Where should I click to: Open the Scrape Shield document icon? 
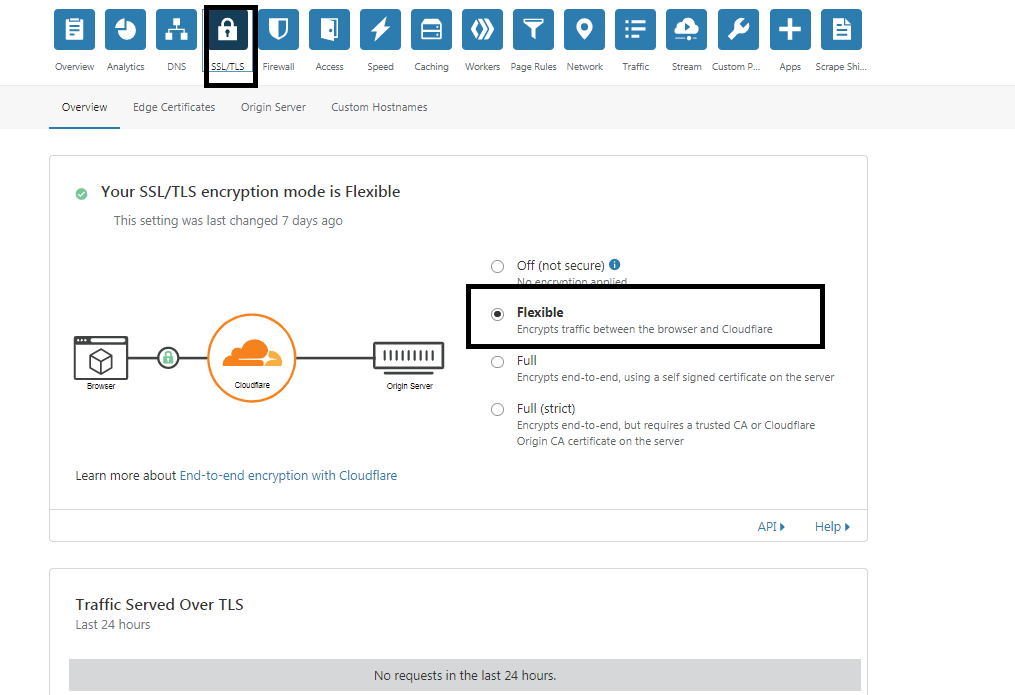[842, 30]
